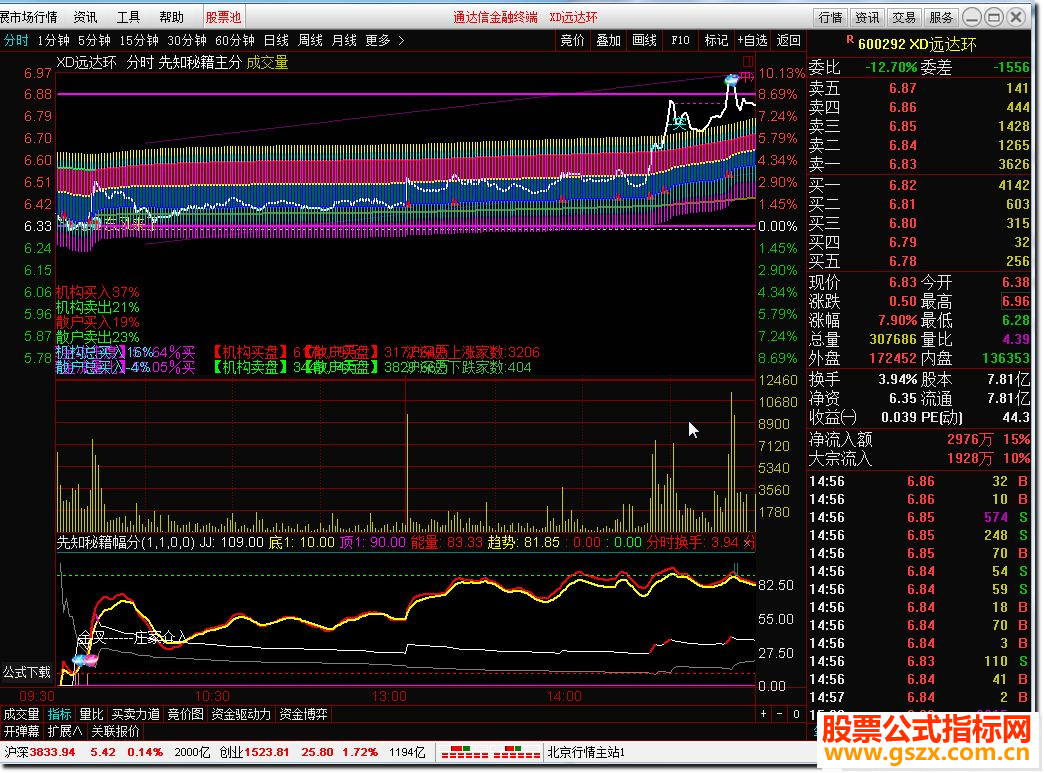1044x773 pixels.
Task: Click the 交易 button at top right
Action: click(904, 17)
